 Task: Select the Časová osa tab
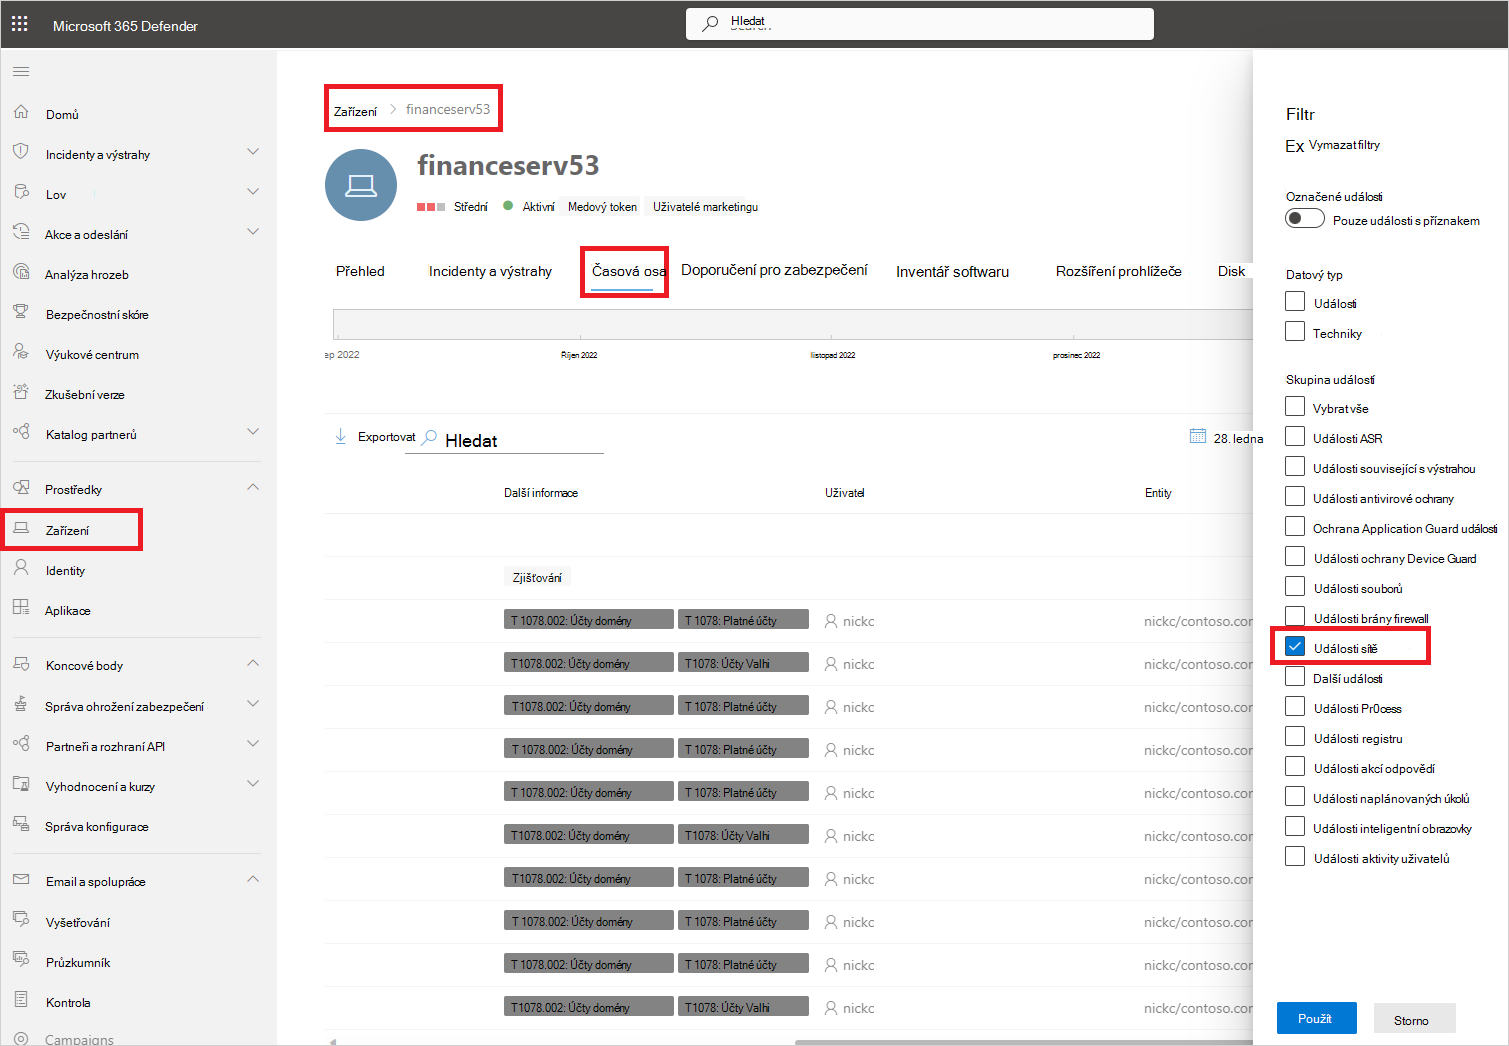pyautogui.click(x=628, y=271)
